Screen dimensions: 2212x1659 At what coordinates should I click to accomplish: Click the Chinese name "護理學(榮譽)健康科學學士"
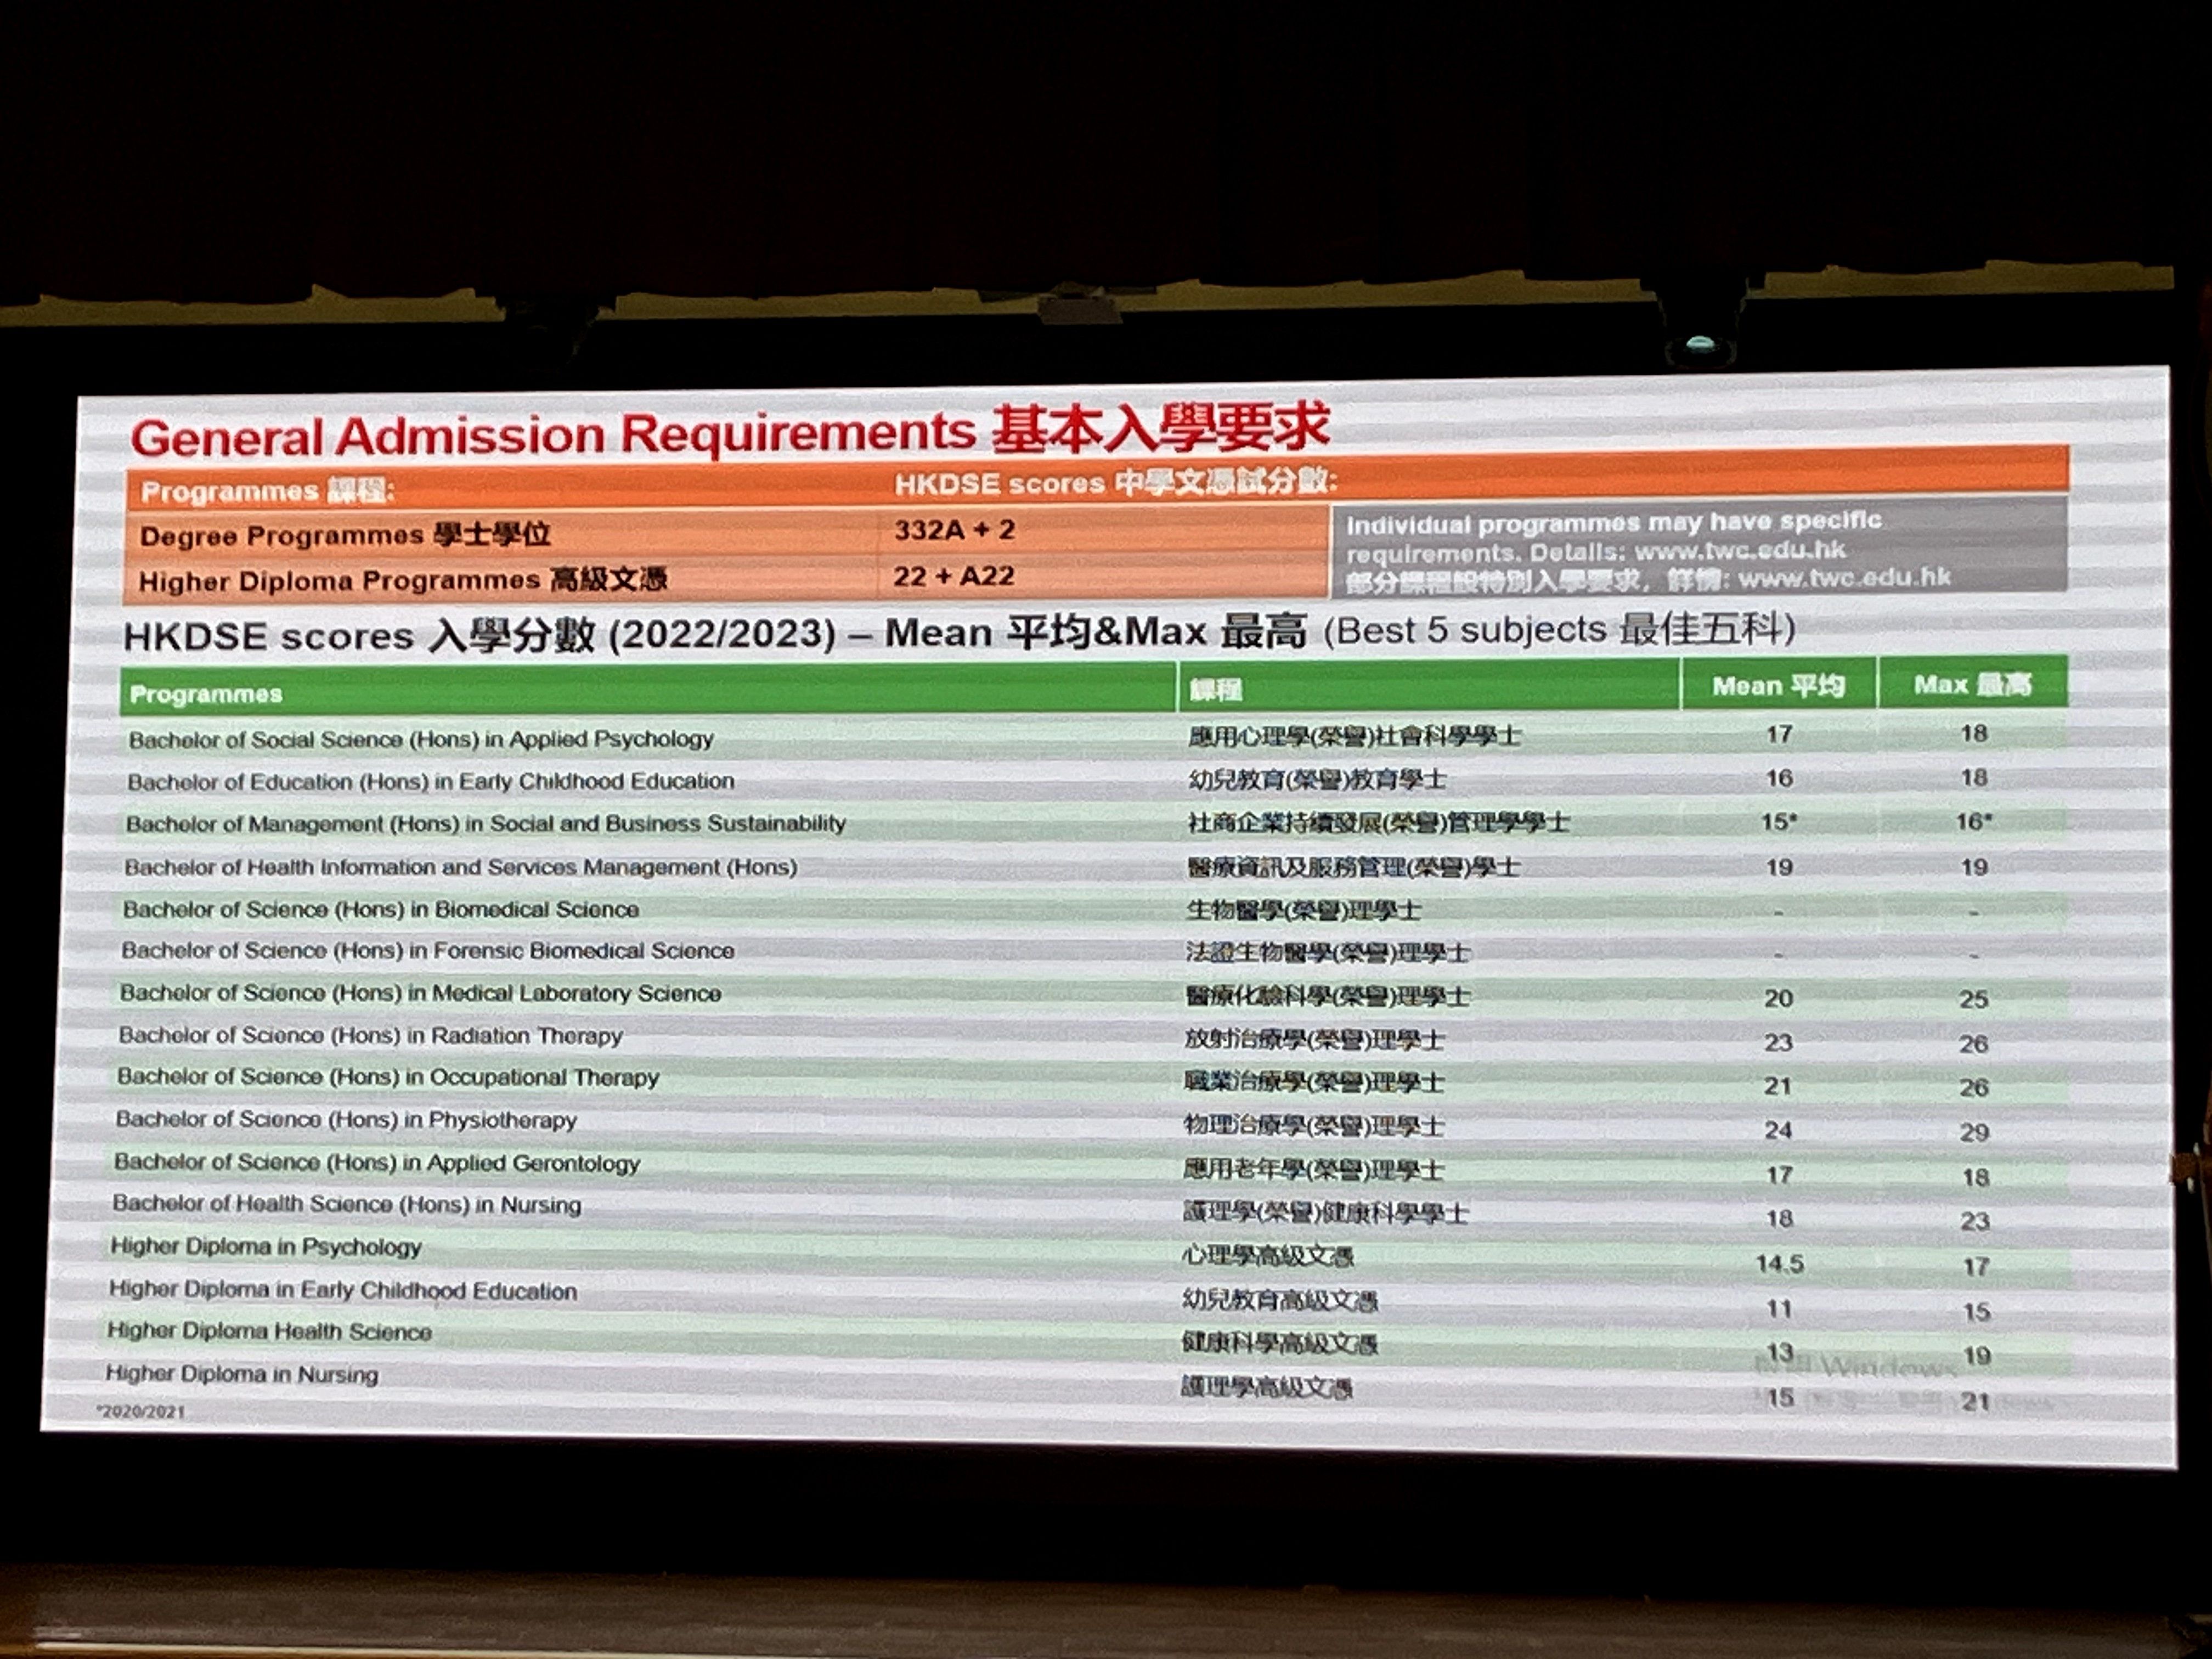tap(1326, 1213)
